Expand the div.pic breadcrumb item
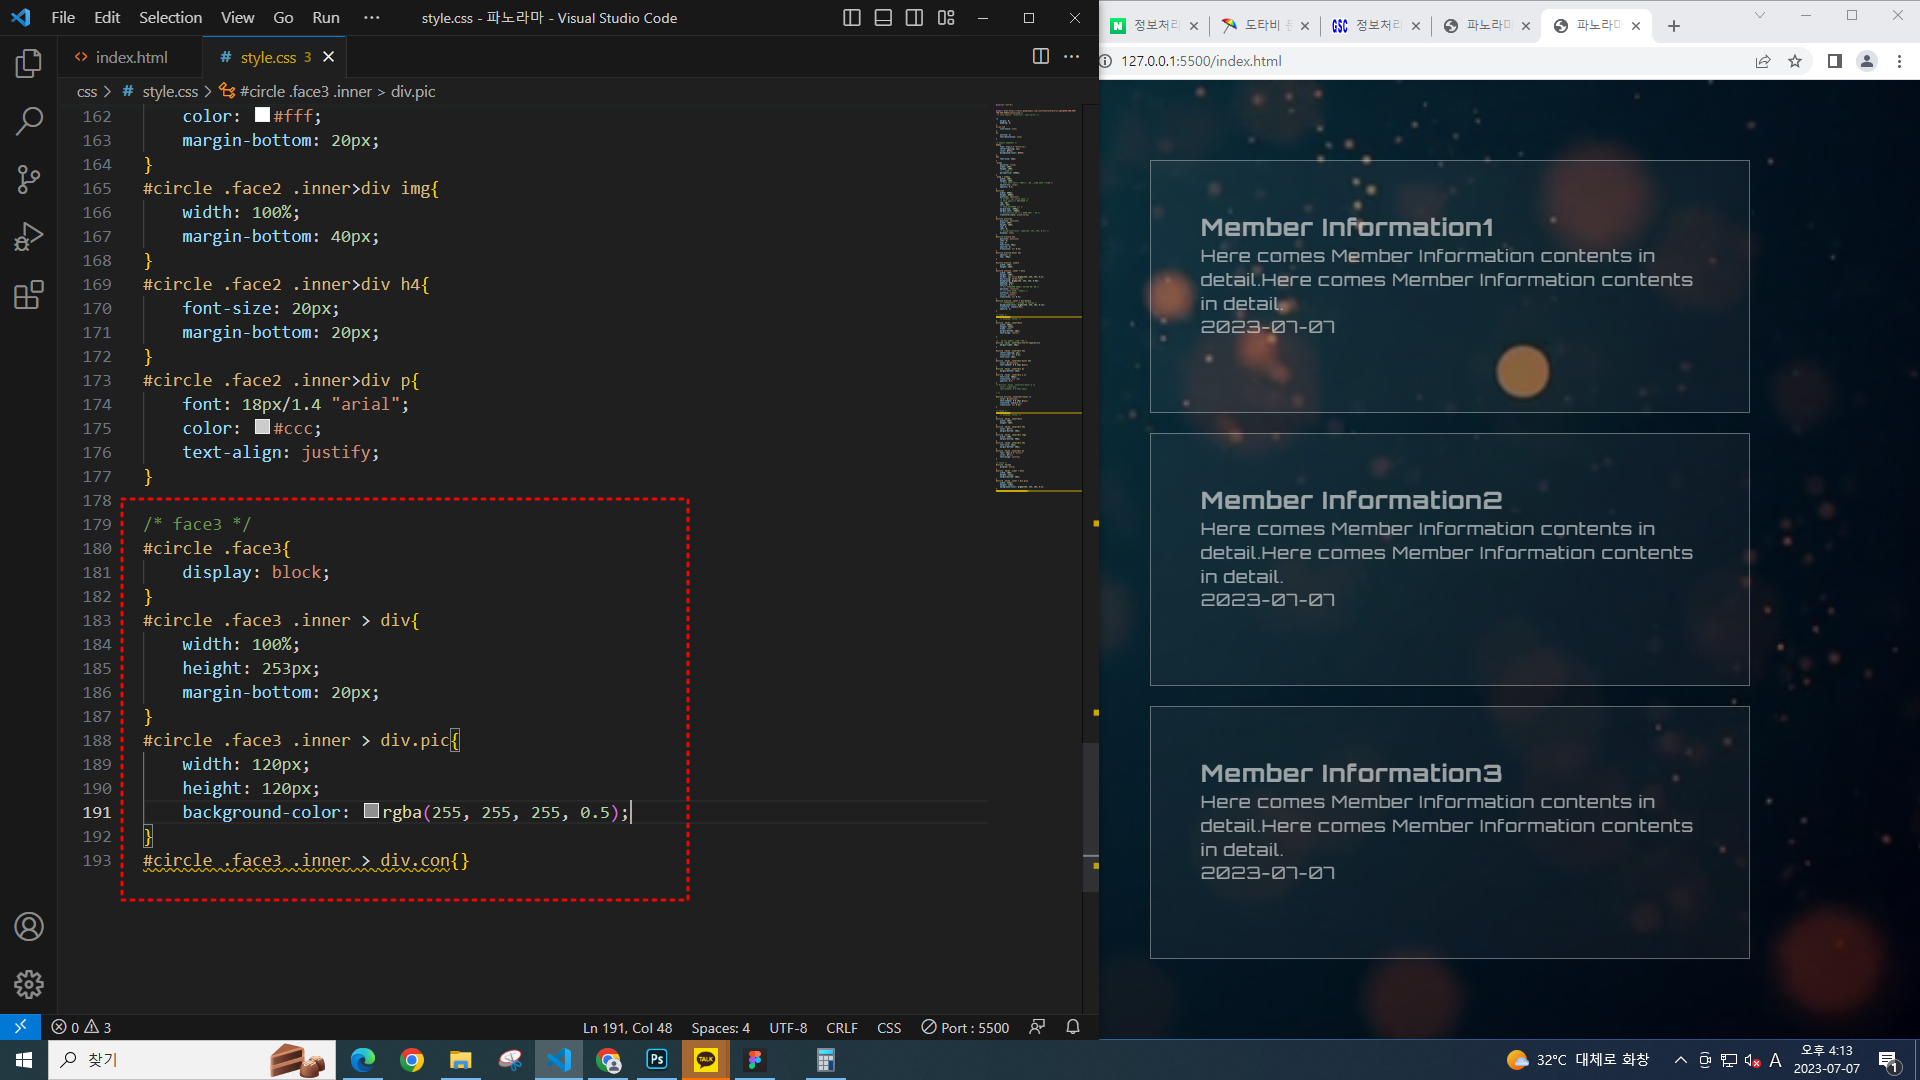Viewport: 1920px width, 1080px height. 413,91
